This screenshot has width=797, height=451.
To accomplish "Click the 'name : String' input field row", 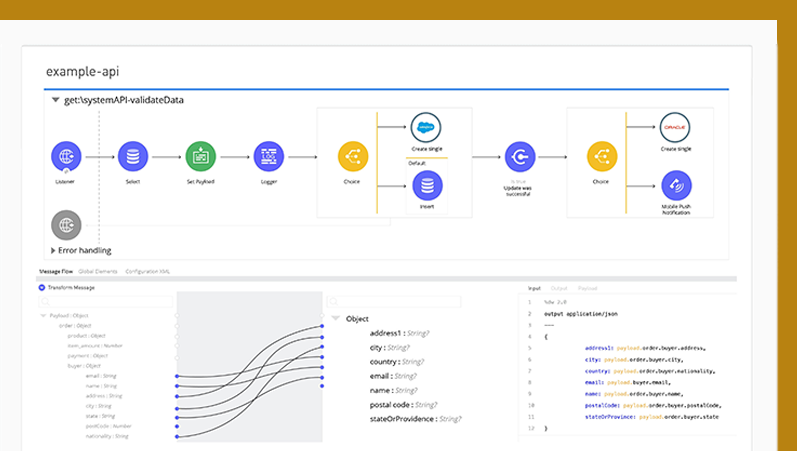I will click(x=101, y=386).
